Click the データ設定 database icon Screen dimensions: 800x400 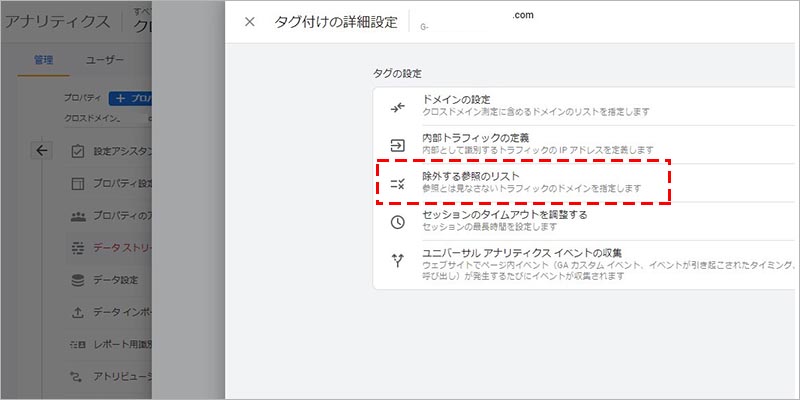pos(78,280)
